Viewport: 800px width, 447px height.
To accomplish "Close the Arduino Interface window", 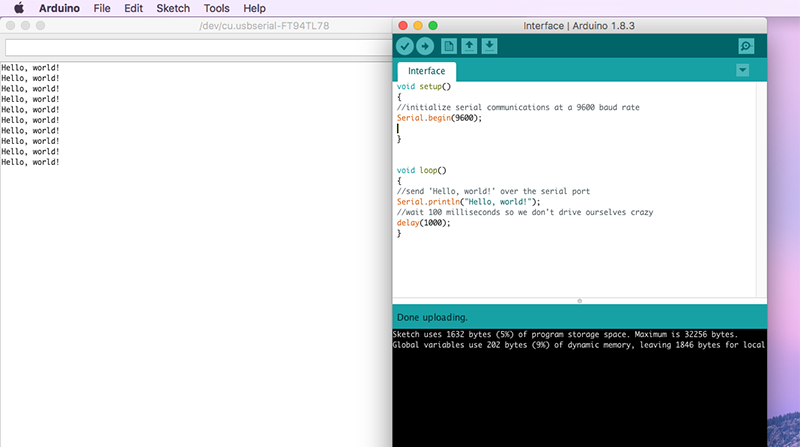I will point(403,26).
